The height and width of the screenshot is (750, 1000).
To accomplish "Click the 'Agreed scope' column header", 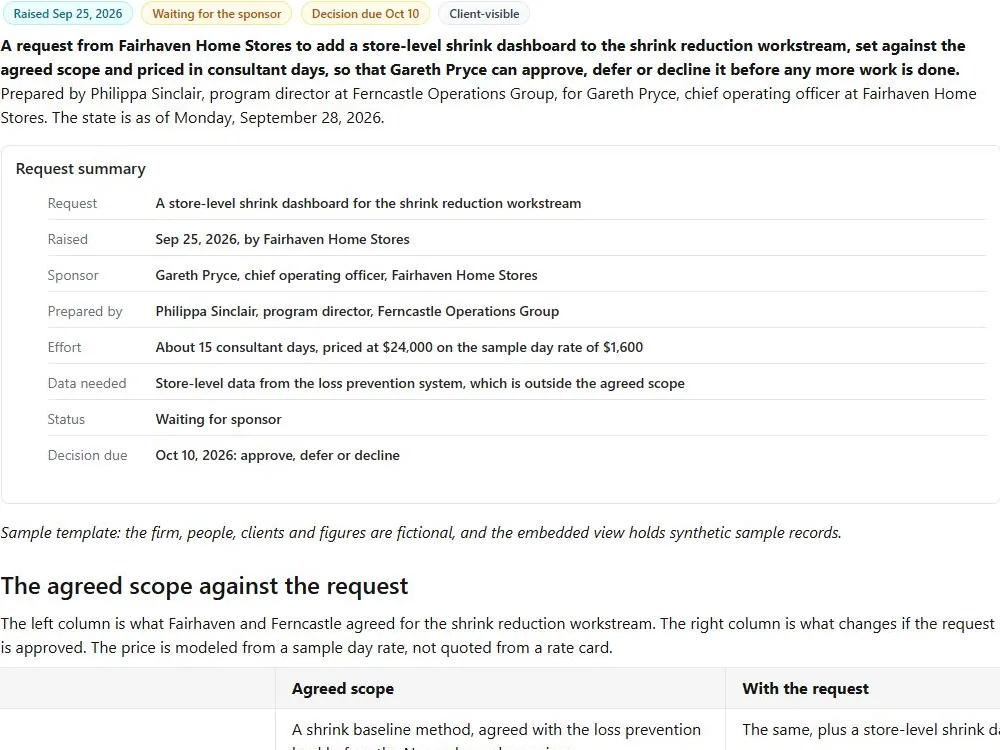I will click(x=342, y=689).
